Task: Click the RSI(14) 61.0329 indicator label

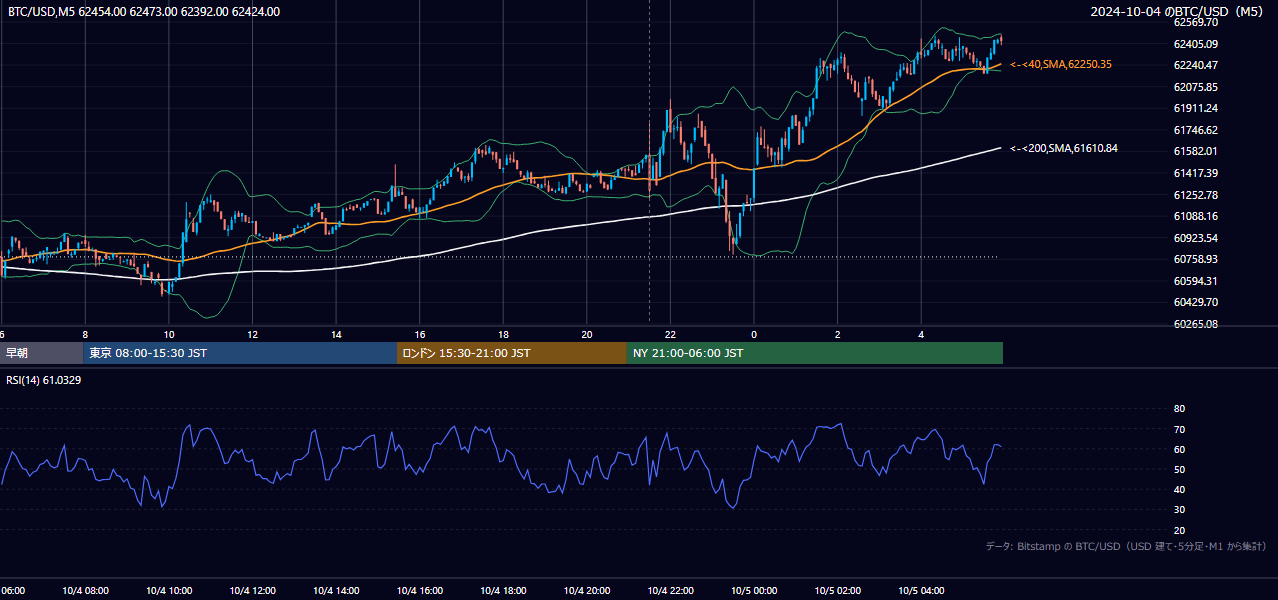Action: point(44,380)
